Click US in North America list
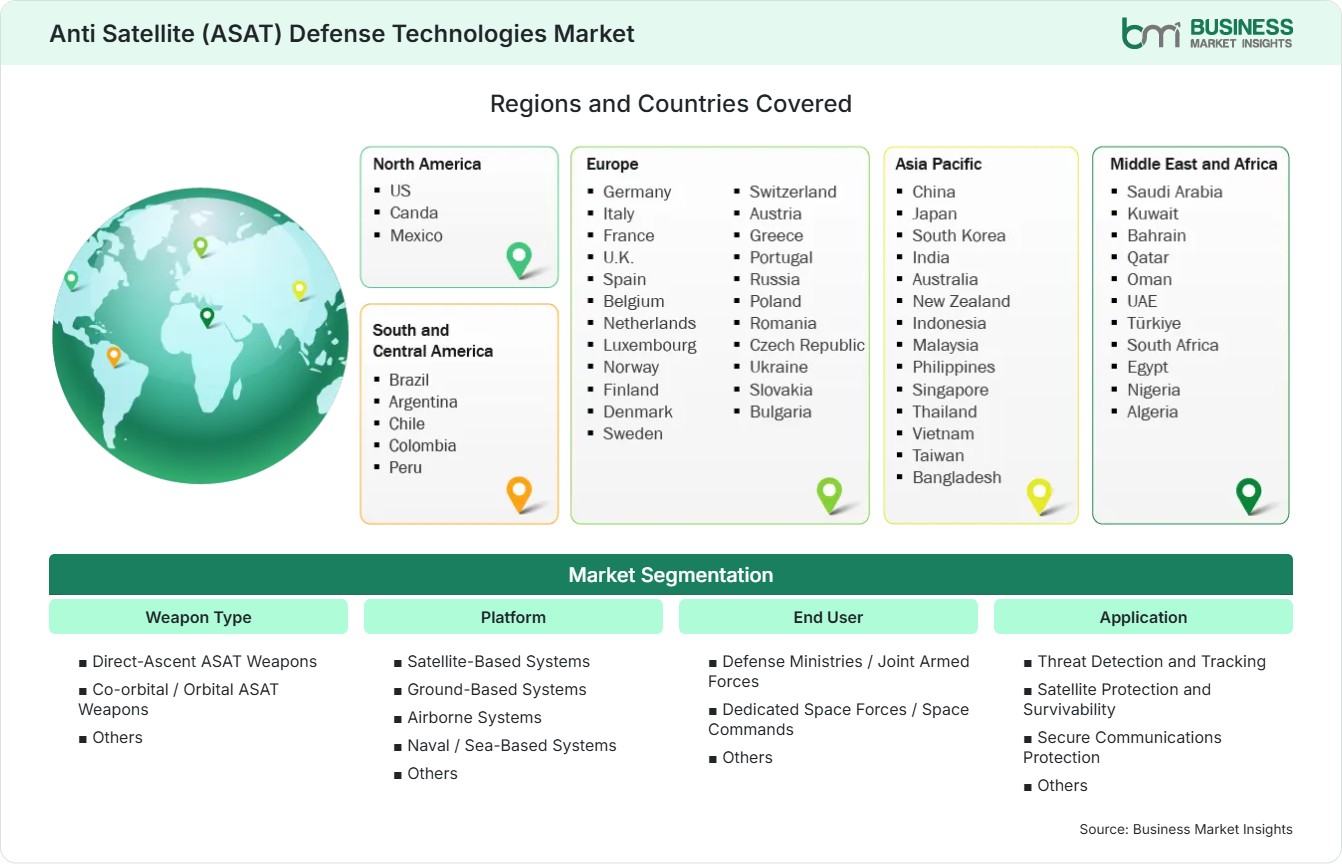 (400, 190)
